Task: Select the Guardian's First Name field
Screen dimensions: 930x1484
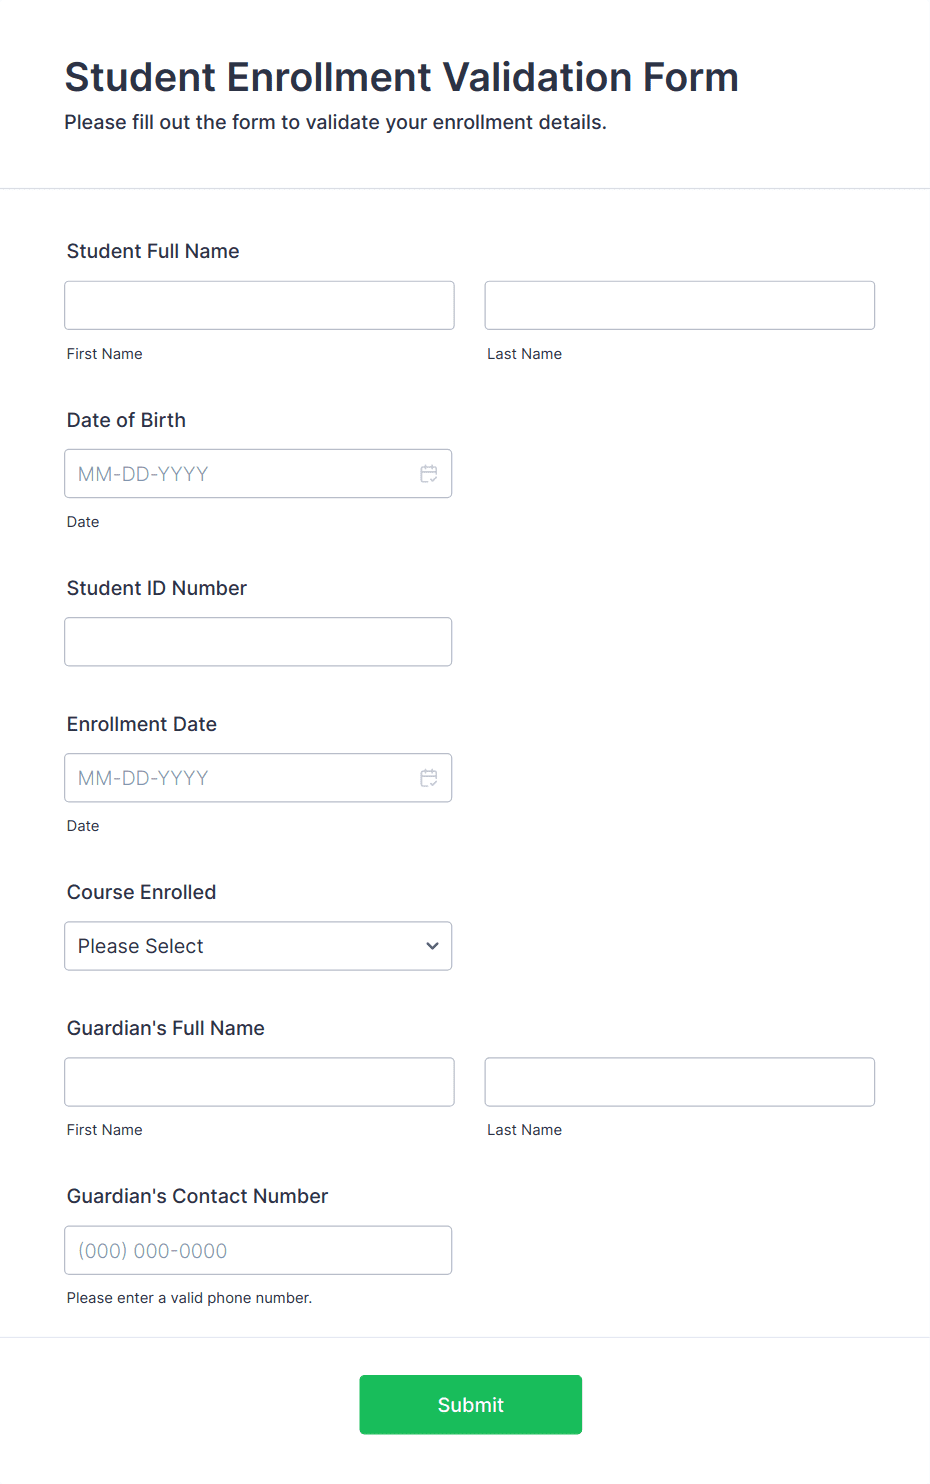Action: tap(258, 1081)
